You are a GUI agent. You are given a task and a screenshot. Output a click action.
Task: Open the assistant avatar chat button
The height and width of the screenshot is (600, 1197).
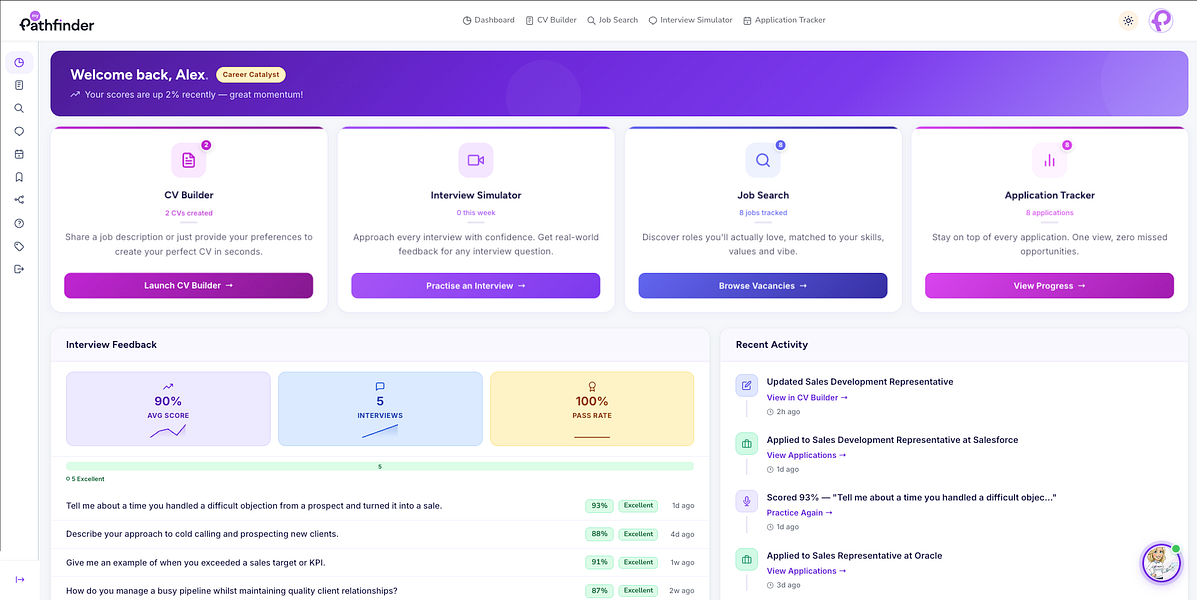[x=1160, y=563]
